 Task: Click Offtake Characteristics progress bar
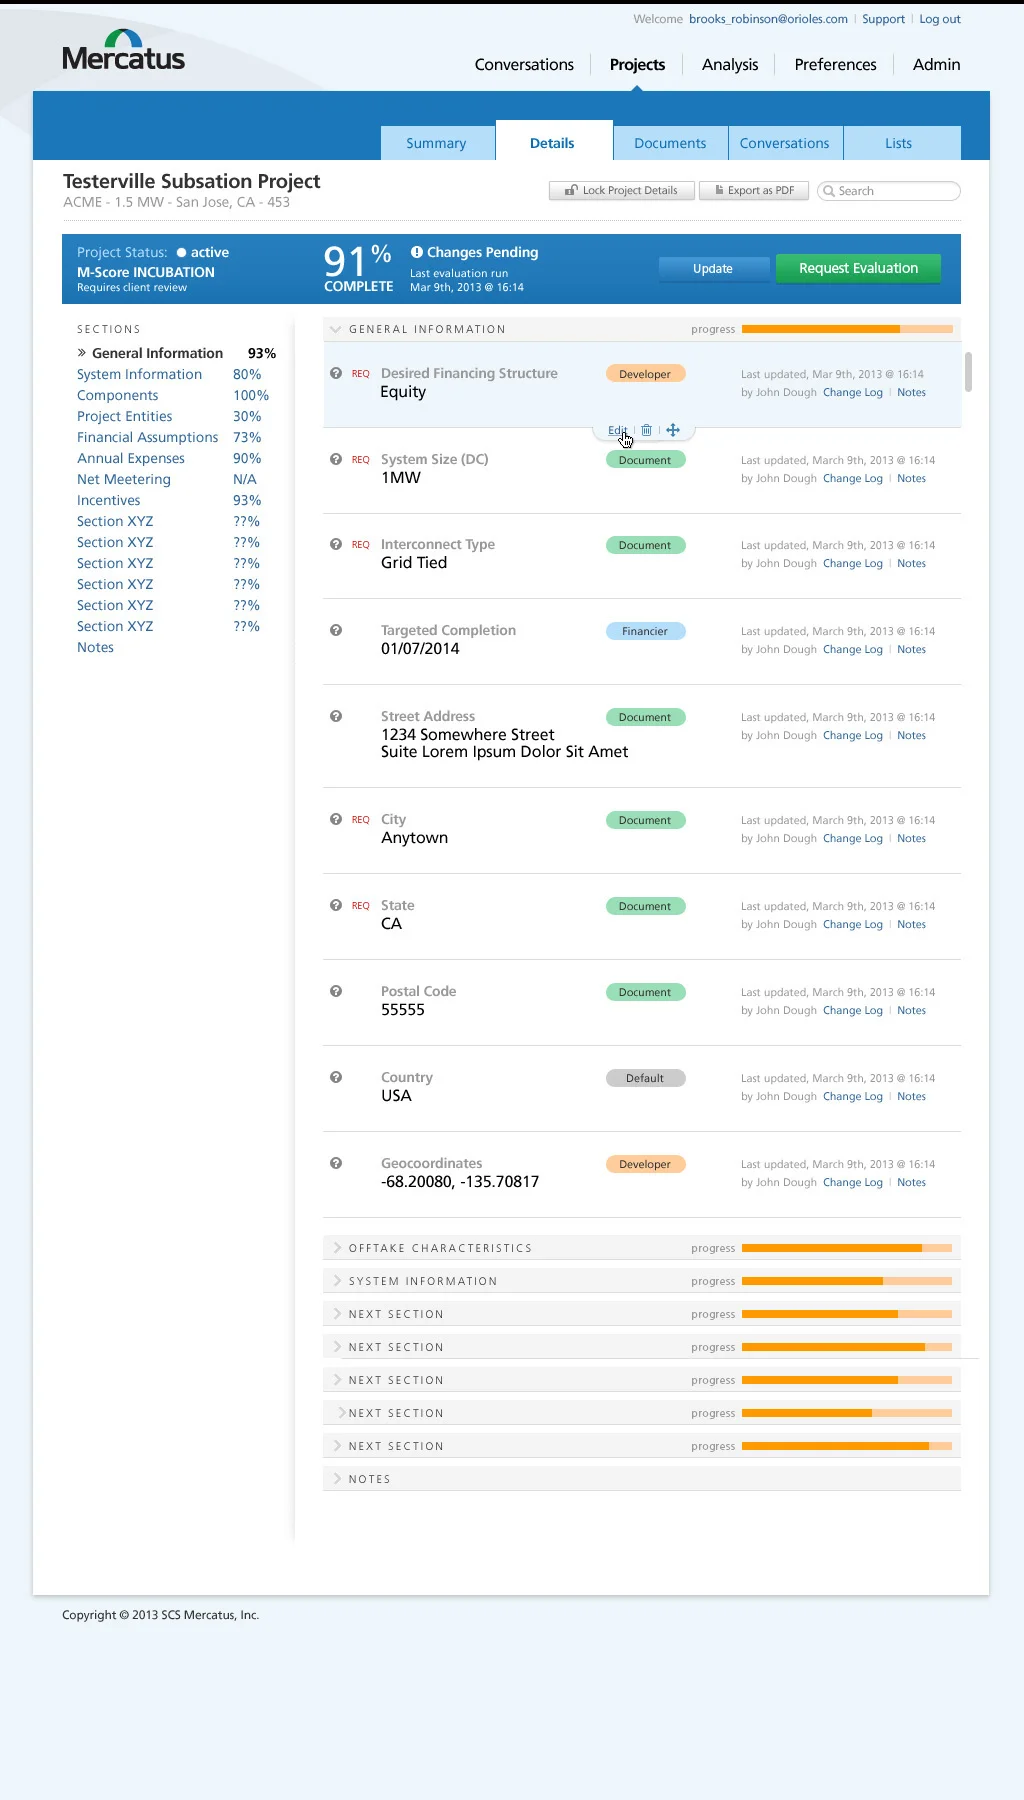[x=847, y=1248]
